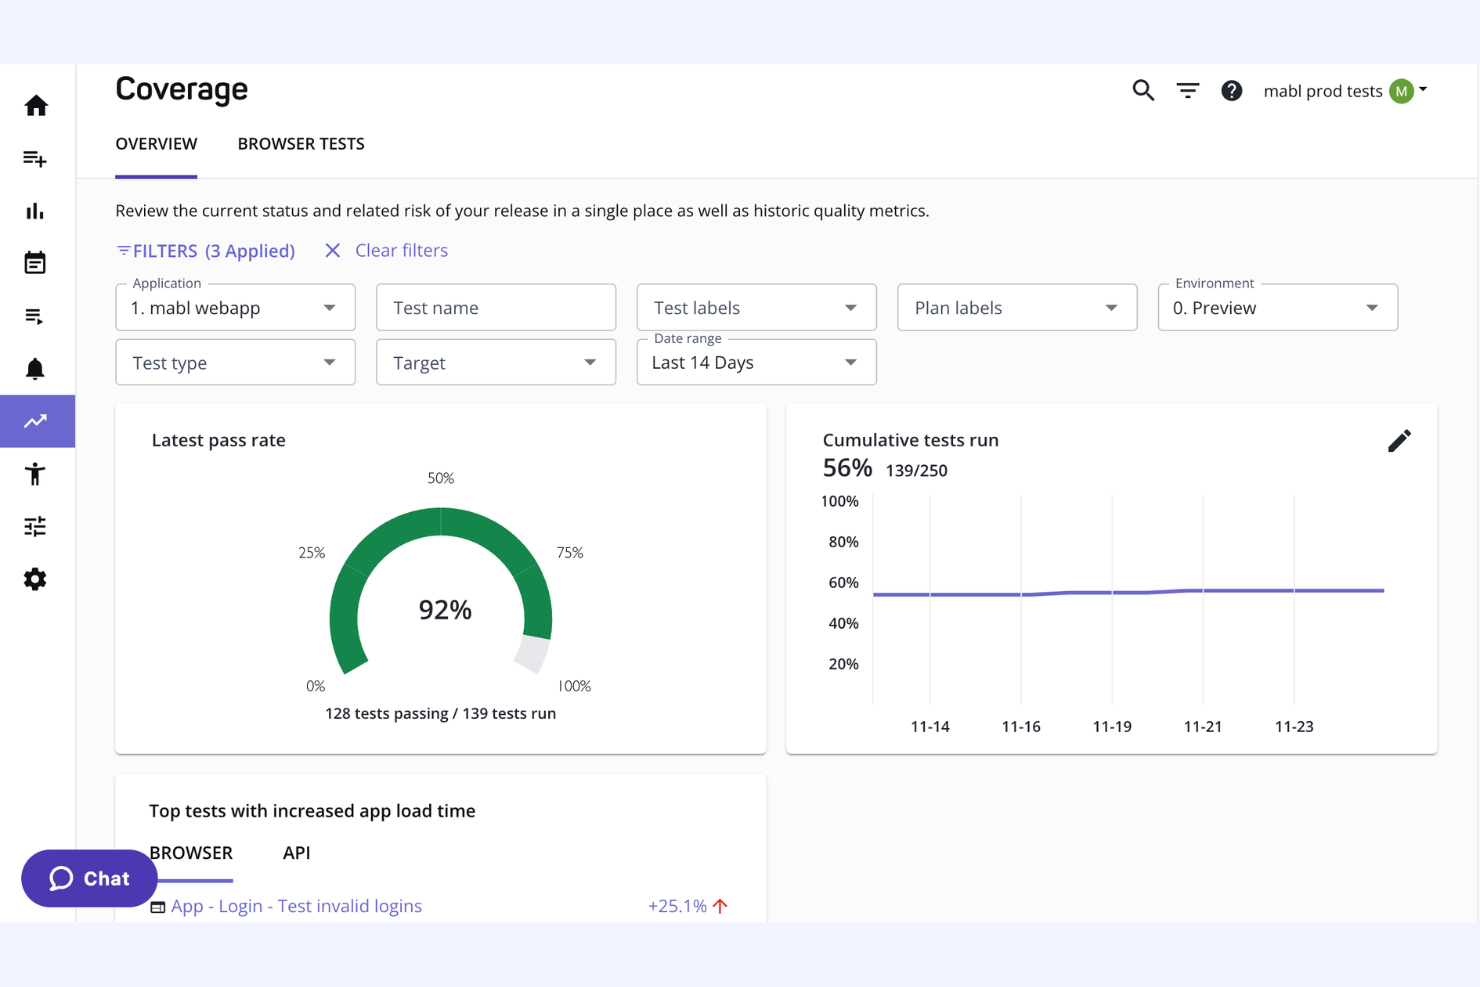
Task: Go to the Home dashboard icon
Action: tap(36, 105)
